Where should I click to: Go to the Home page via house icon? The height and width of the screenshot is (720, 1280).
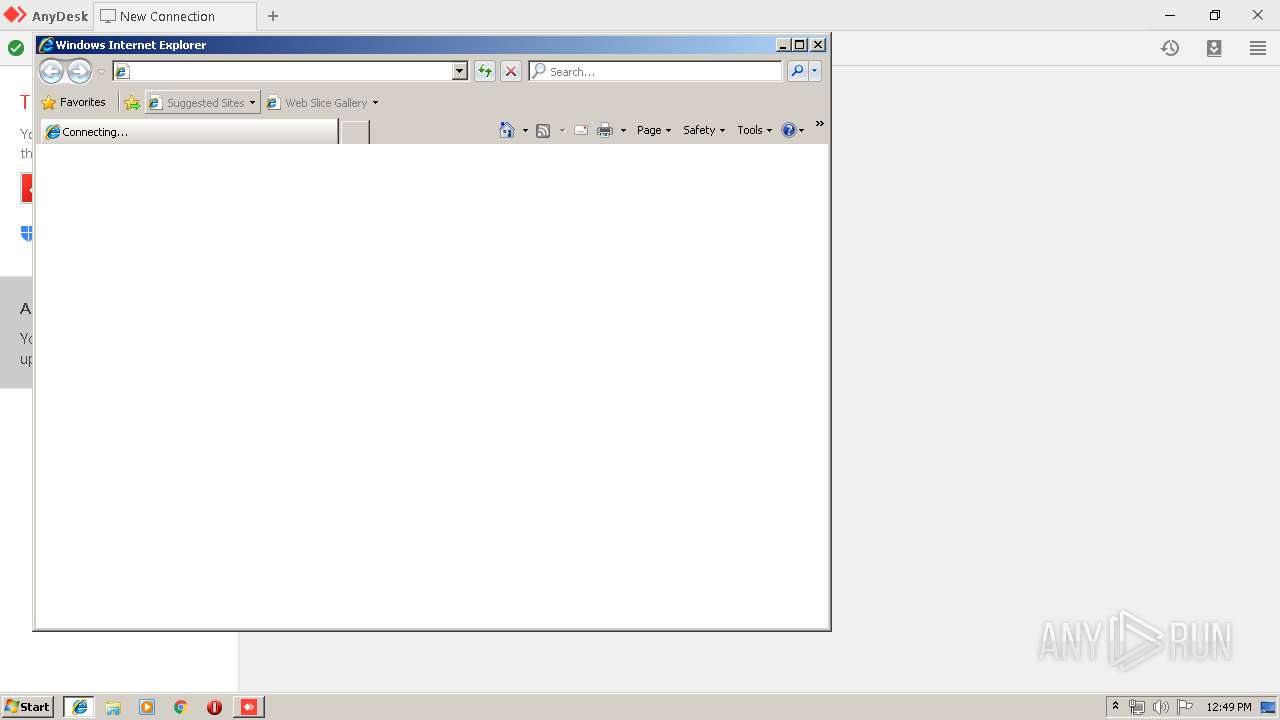[x=507, y=130]
